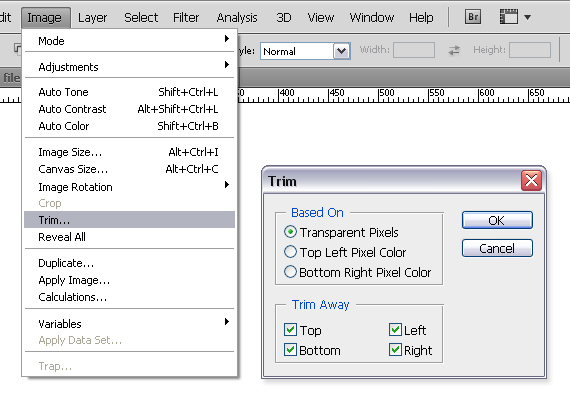Image resolution: width=570 pixels, height=397 pixels.
Task: Toggle the Right trim checkbox
Action: pos(395,350)
